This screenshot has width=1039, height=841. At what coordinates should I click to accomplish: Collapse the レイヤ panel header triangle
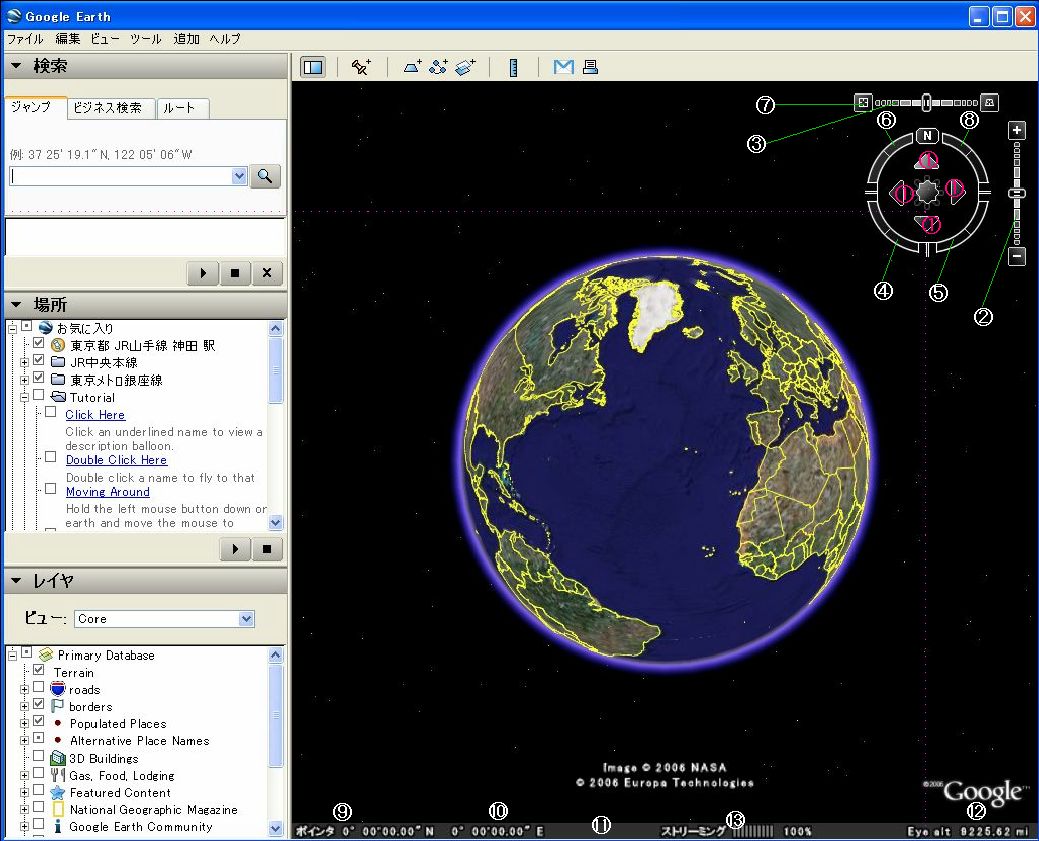(x=17, y=581)
